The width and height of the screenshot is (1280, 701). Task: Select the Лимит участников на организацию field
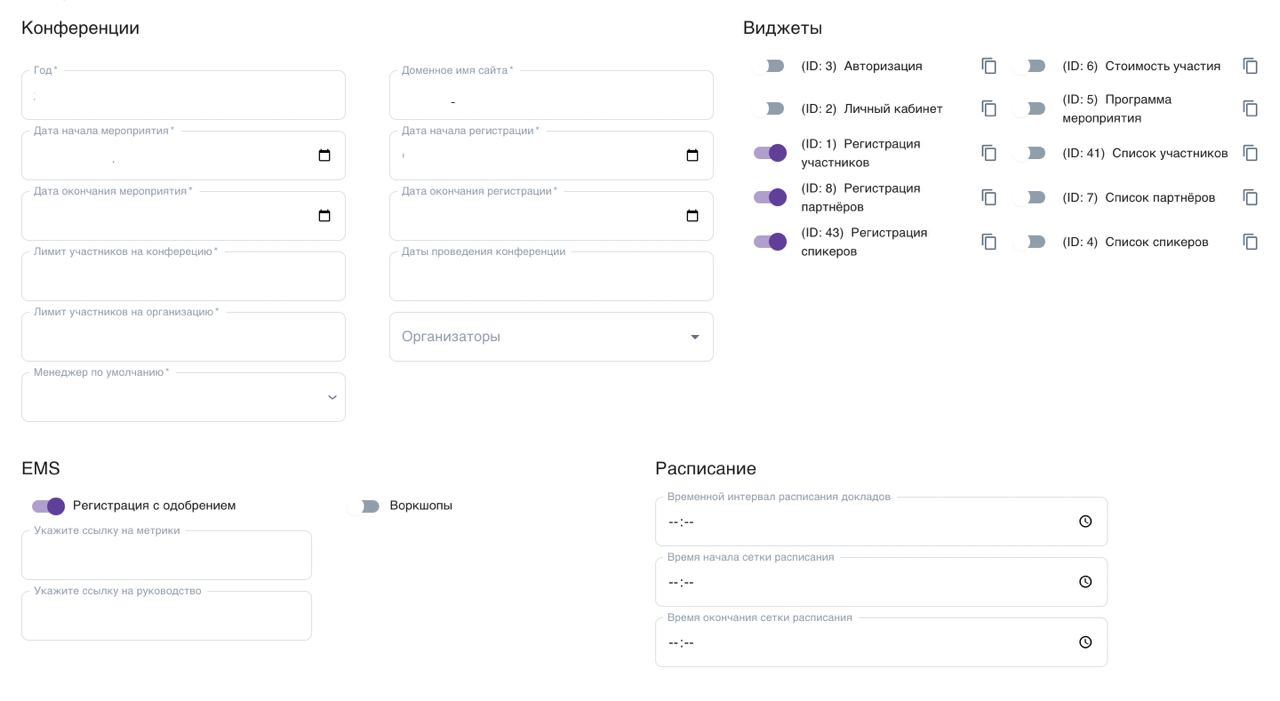(x=183, y=339)
